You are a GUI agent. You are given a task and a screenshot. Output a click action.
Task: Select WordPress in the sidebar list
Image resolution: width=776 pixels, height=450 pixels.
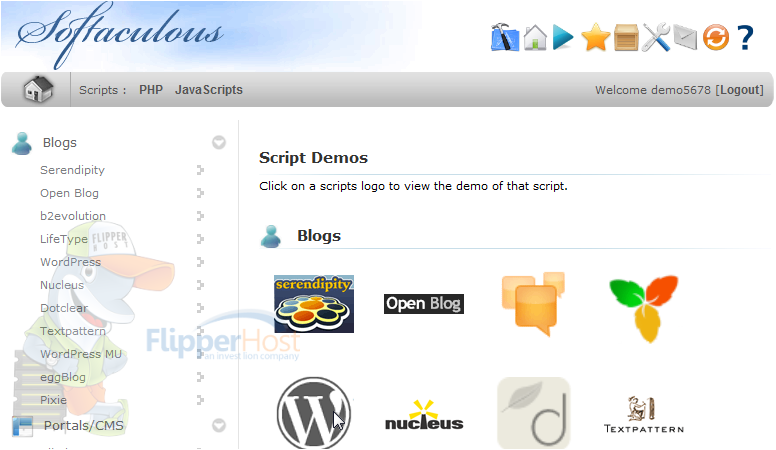coord(70,262)
